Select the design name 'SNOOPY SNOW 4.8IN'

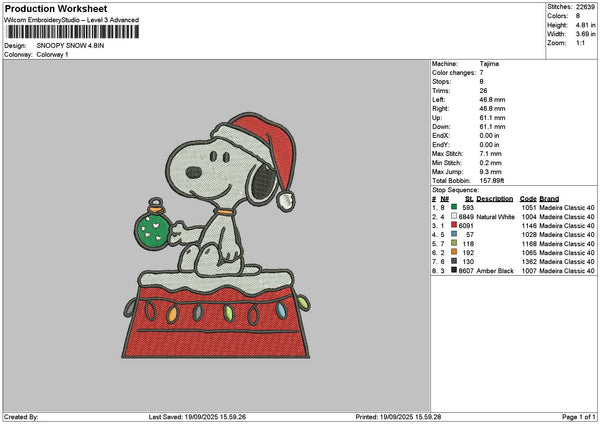pos(70,46)
